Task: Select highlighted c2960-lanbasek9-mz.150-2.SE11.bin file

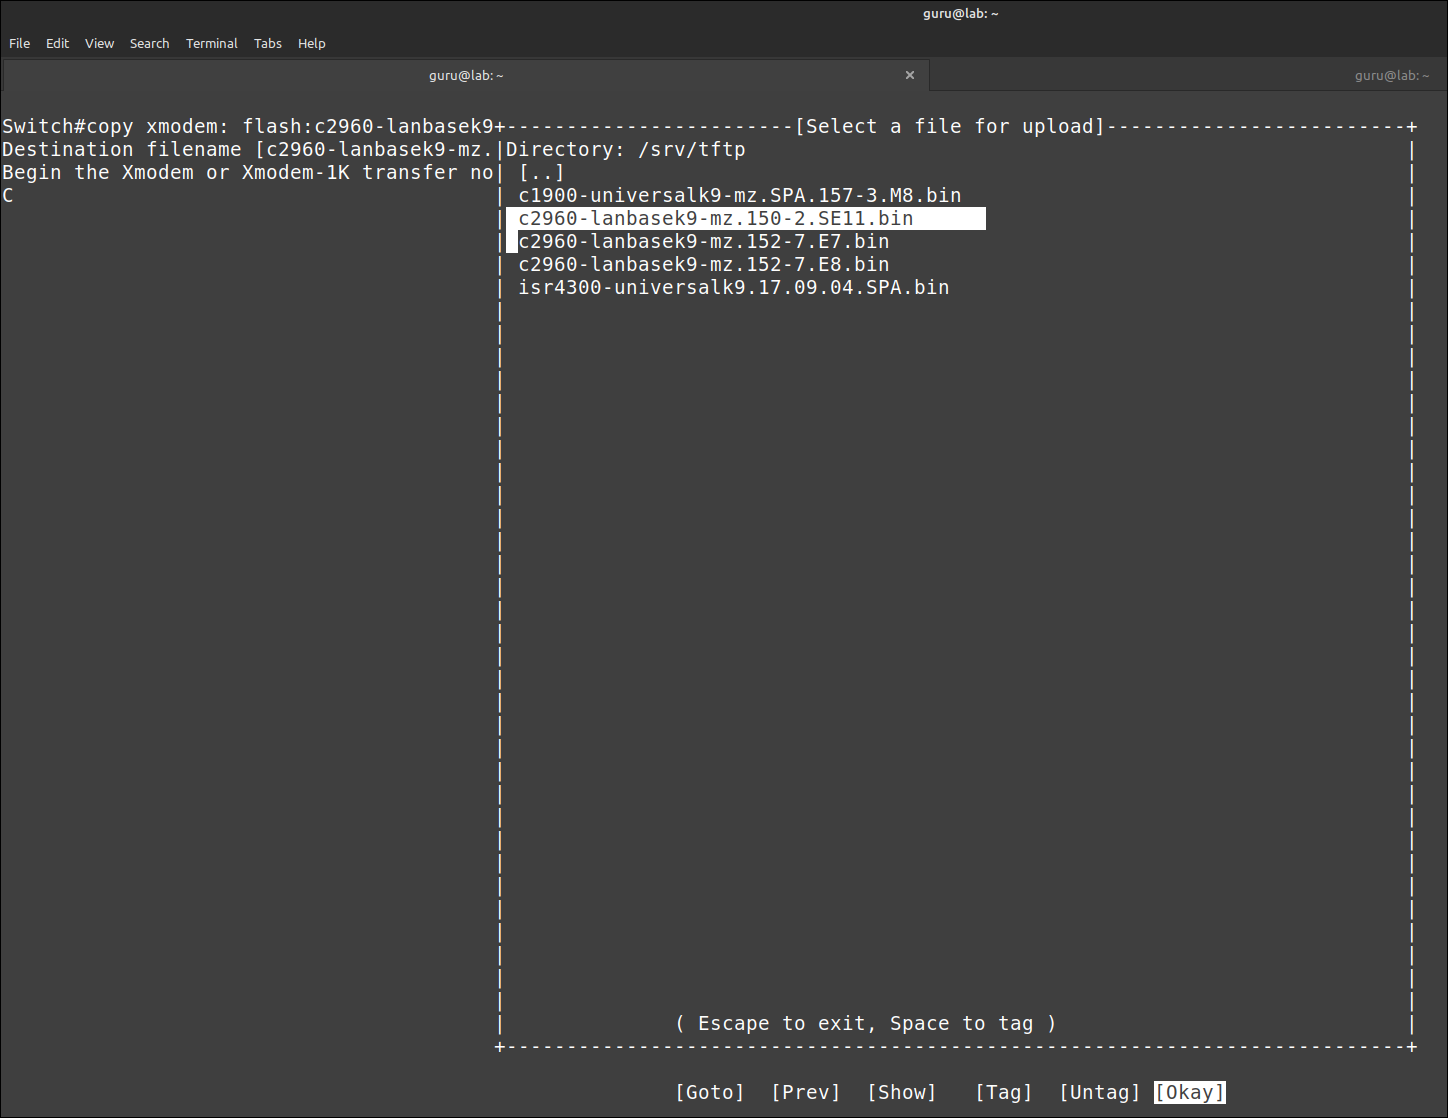Action: click(x=715, y=219)
